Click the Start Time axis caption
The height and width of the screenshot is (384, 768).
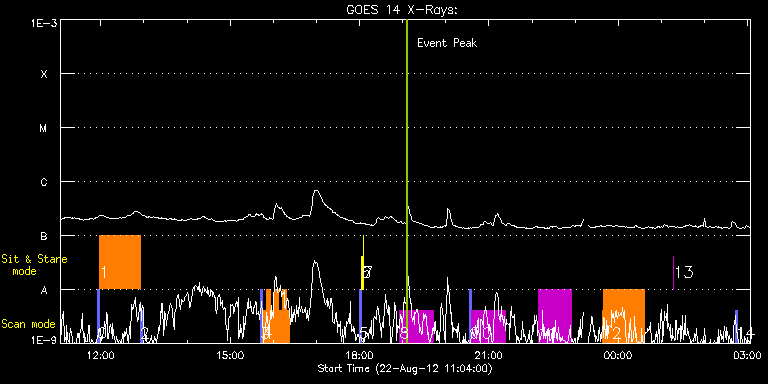click(x=405, y=368)
